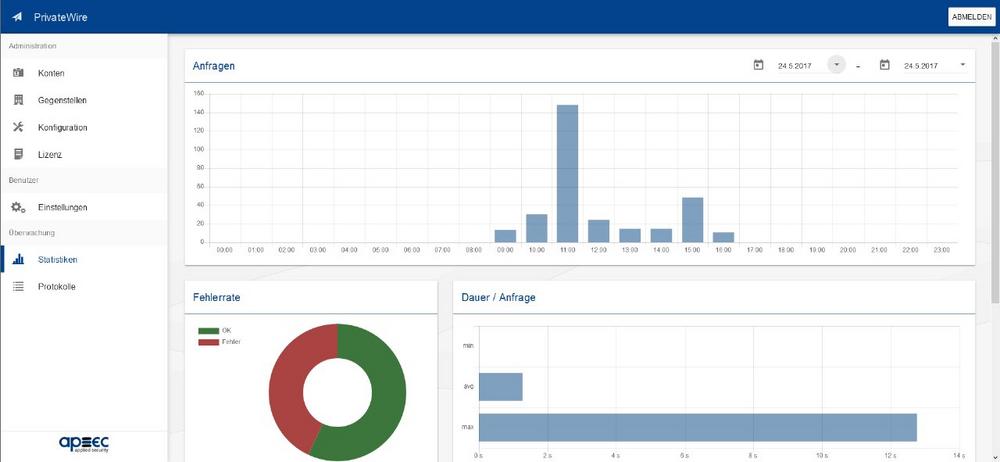Click the Gegenstellen building icon
The width and height of the screenshot is (1000, 462).
pos(18,100)
